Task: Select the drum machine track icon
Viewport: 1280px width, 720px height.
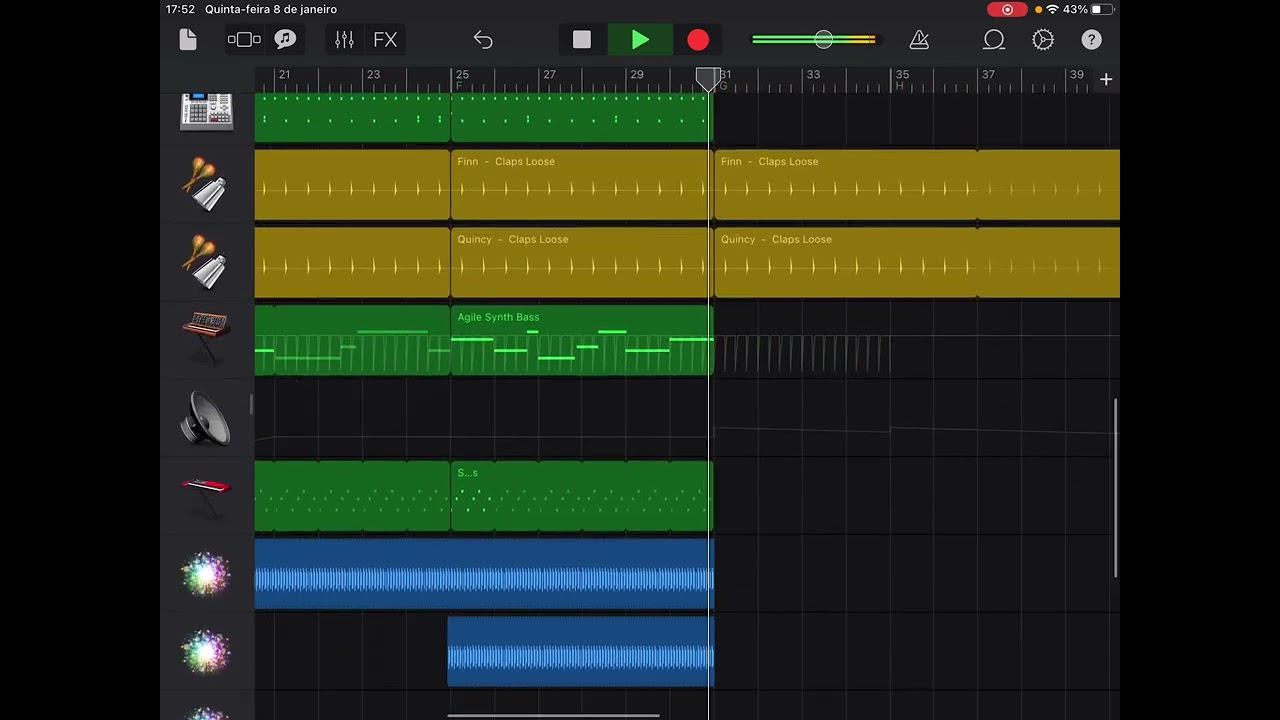Action: (x=207, y=112)
